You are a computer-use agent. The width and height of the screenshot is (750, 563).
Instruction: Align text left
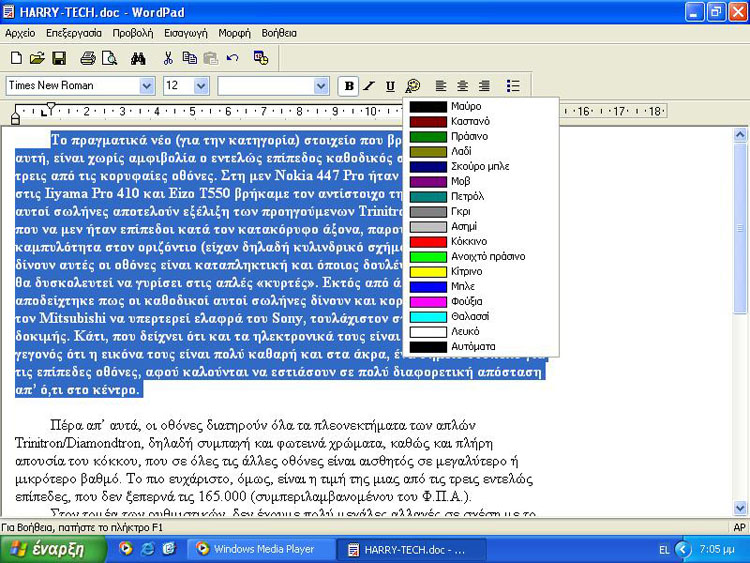coord(441,86)
